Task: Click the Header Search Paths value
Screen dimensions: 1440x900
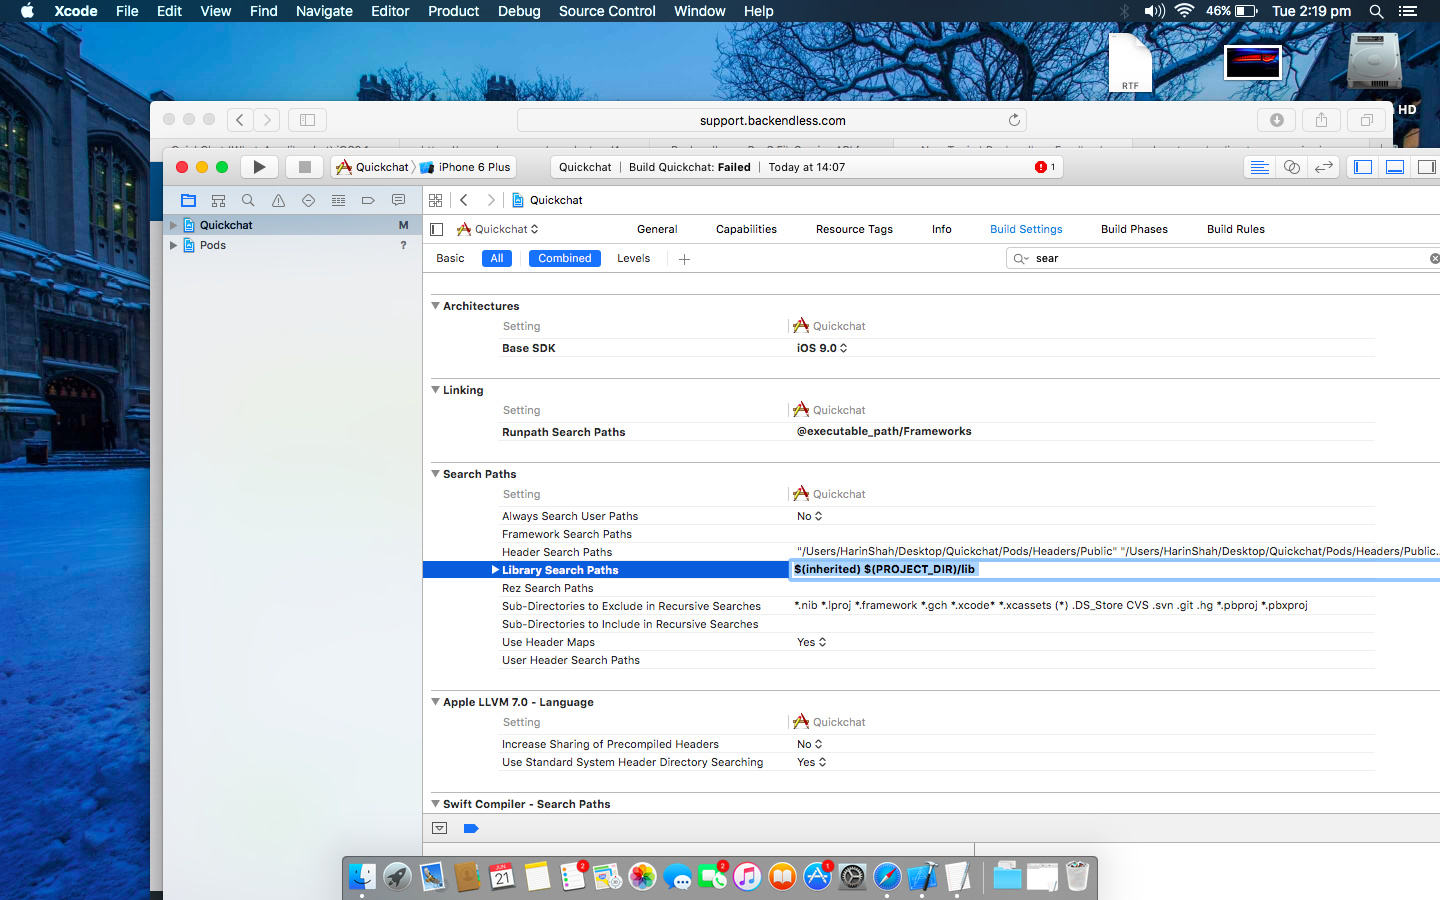Action: point(1117,551)
